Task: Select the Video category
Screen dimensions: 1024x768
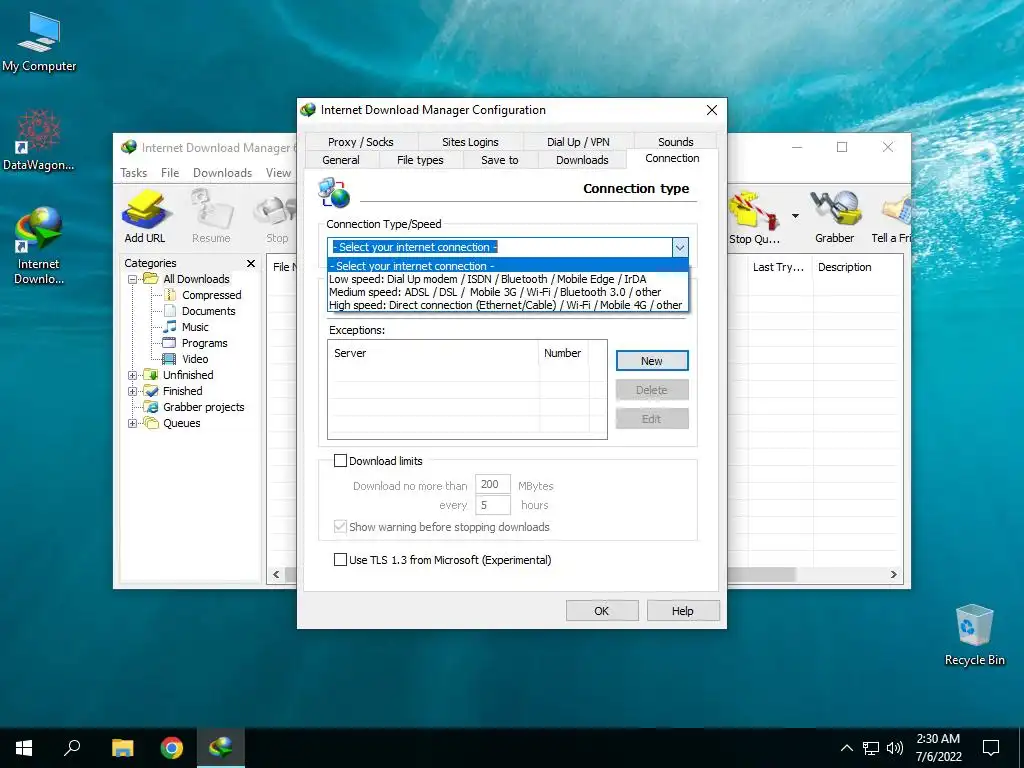Action: point(195,359)
